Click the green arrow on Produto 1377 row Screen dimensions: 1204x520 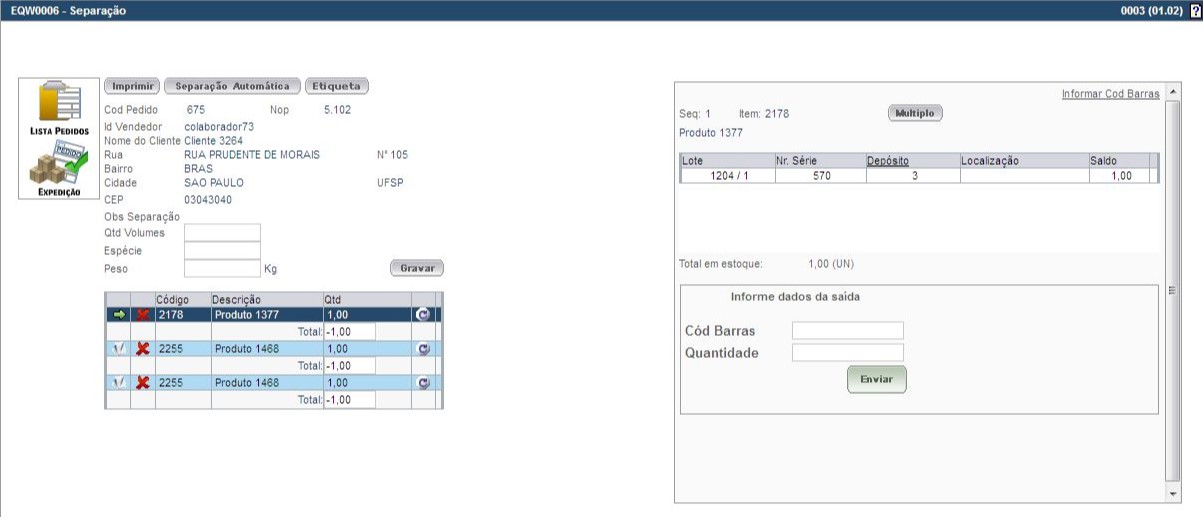(119, 315)
